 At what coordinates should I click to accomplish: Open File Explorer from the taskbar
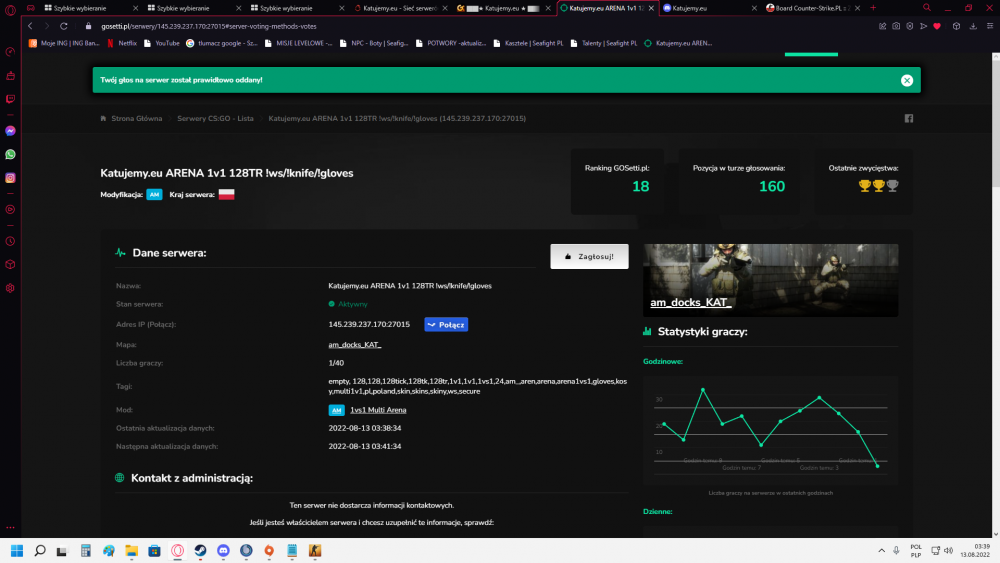point(131,550)
